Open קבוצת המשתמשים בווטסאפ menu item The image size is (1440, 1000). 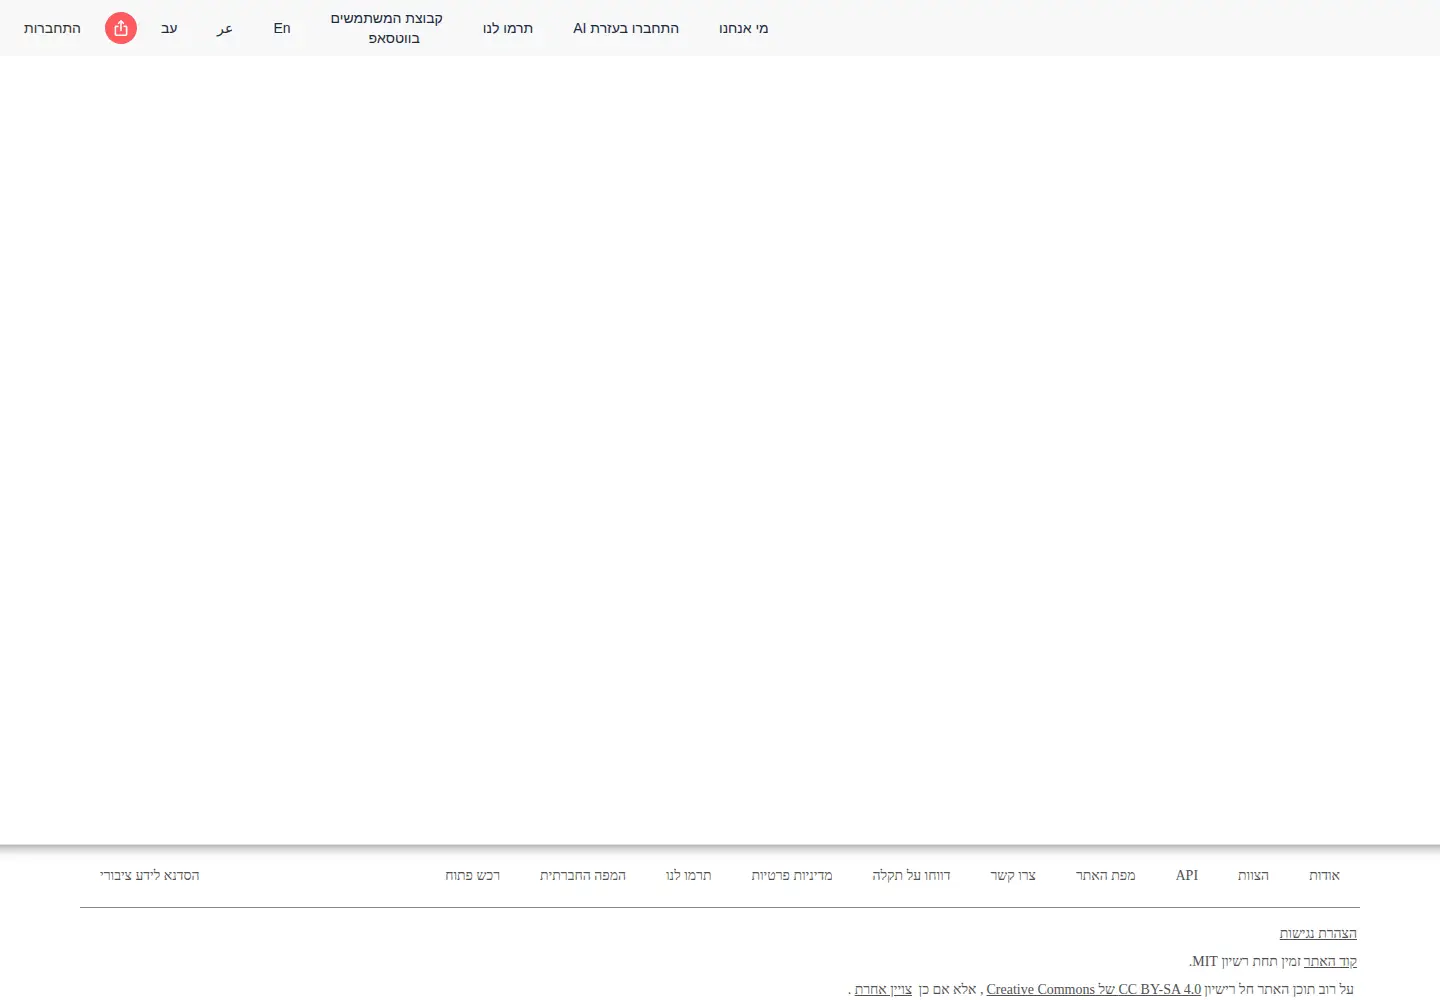tap(387, 28)
